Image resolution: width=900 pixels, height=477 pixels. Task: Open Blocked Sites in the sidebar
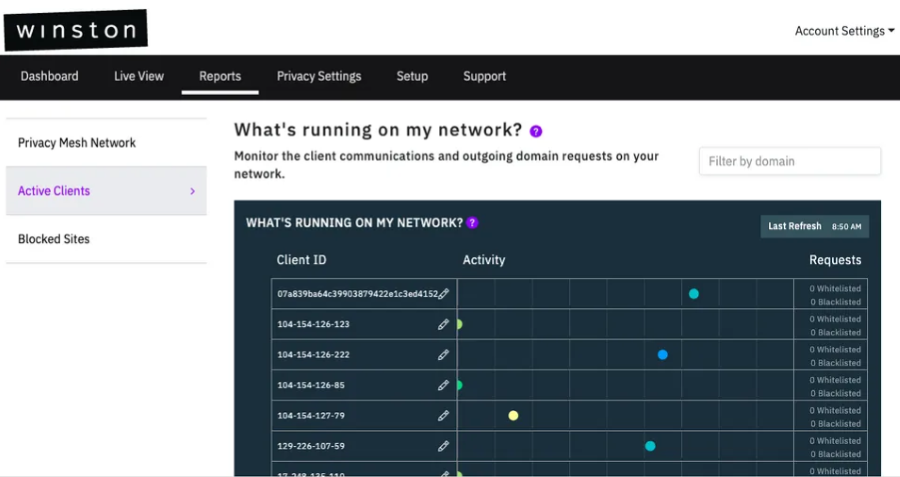[x=106, y=239]
